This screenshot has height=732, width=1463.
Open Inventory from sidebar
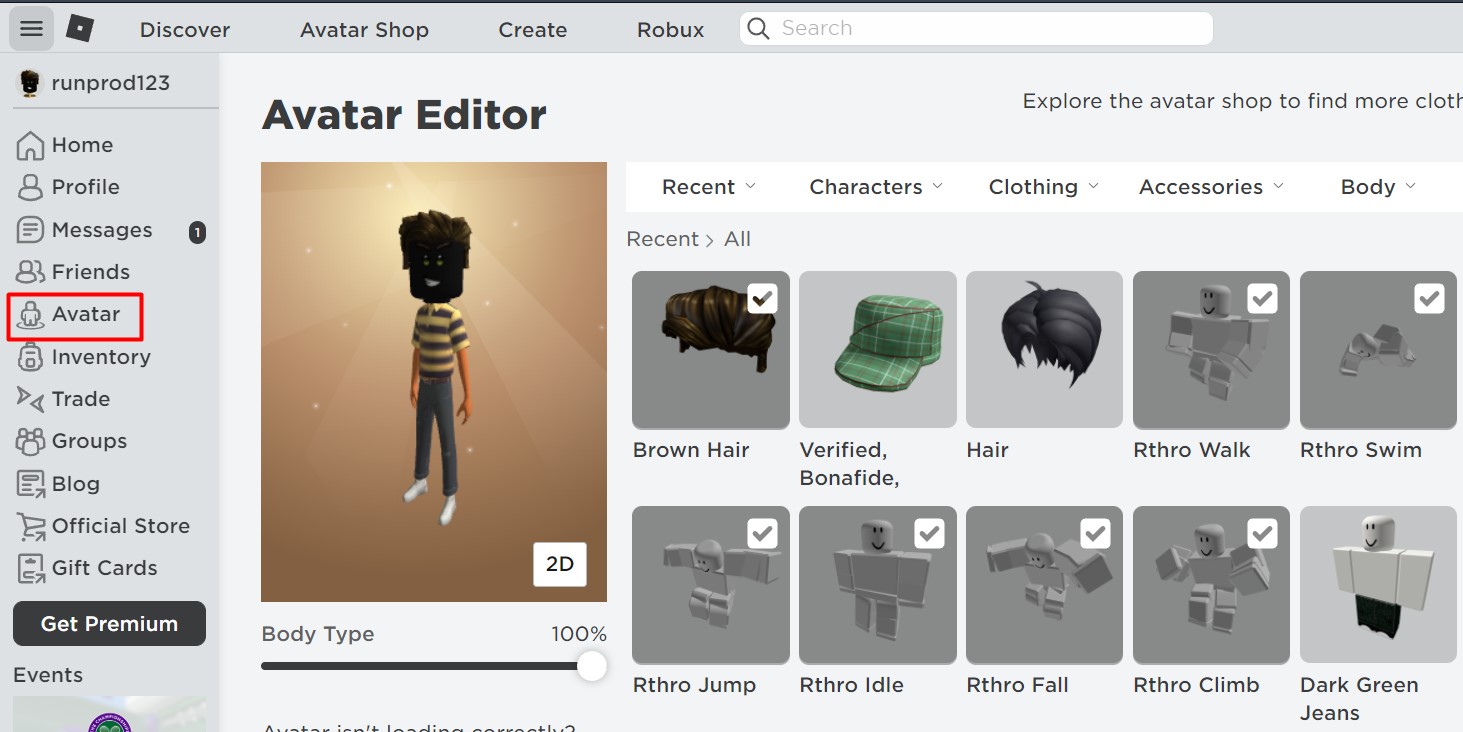point(101,357)
